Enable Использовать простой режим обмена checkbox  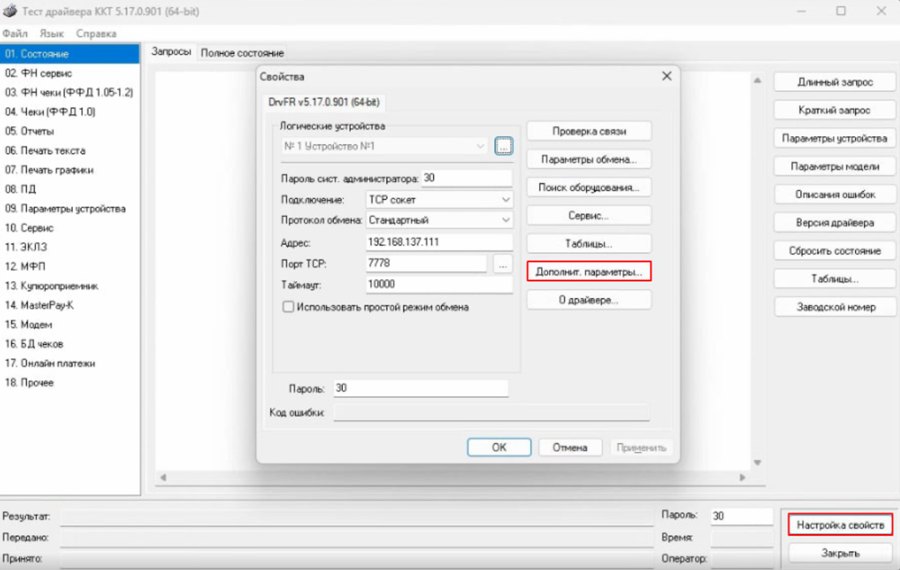coord(288,307)
